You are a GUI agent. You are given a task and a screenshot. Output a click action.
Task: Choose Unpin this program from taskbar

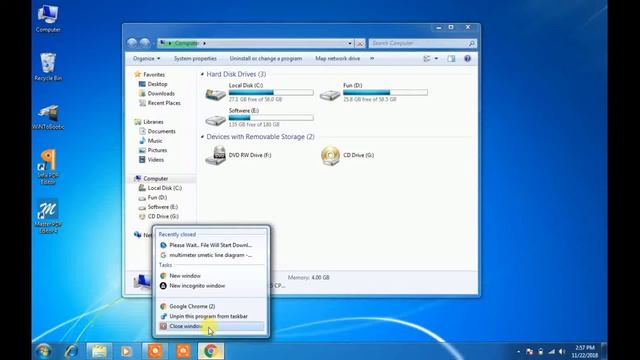click(x=211, y=316)
